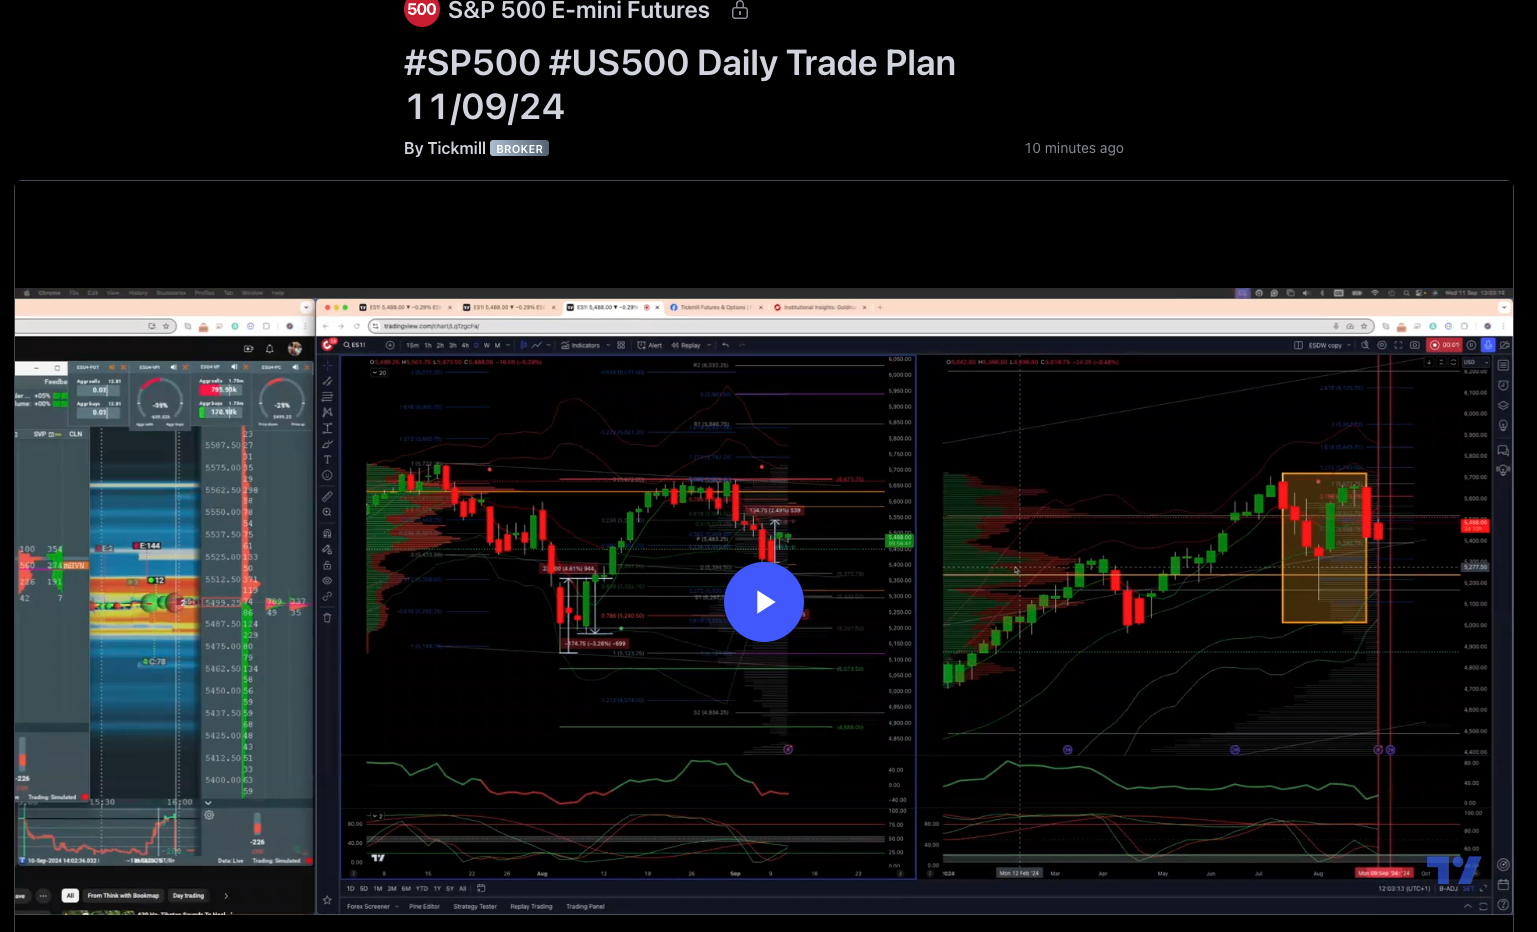Screen dimensions: 1537x932
Task: Open the ideas lightbulb icon in the right sidebar
Action: [1503, 425]
